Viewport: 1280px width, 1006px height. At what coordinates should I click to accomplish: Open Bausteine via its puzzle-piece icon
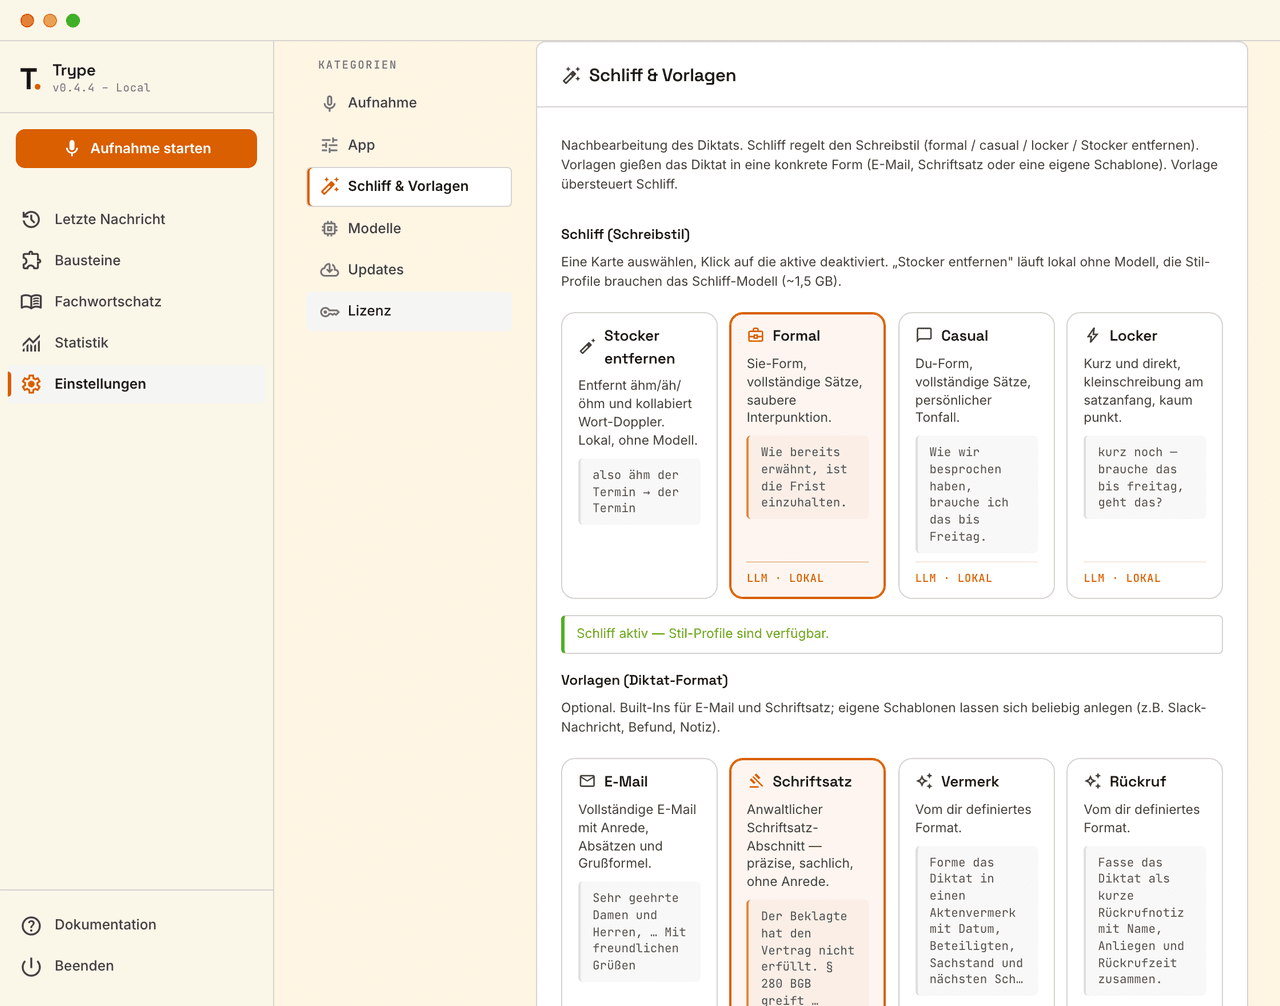coord(31,260)
